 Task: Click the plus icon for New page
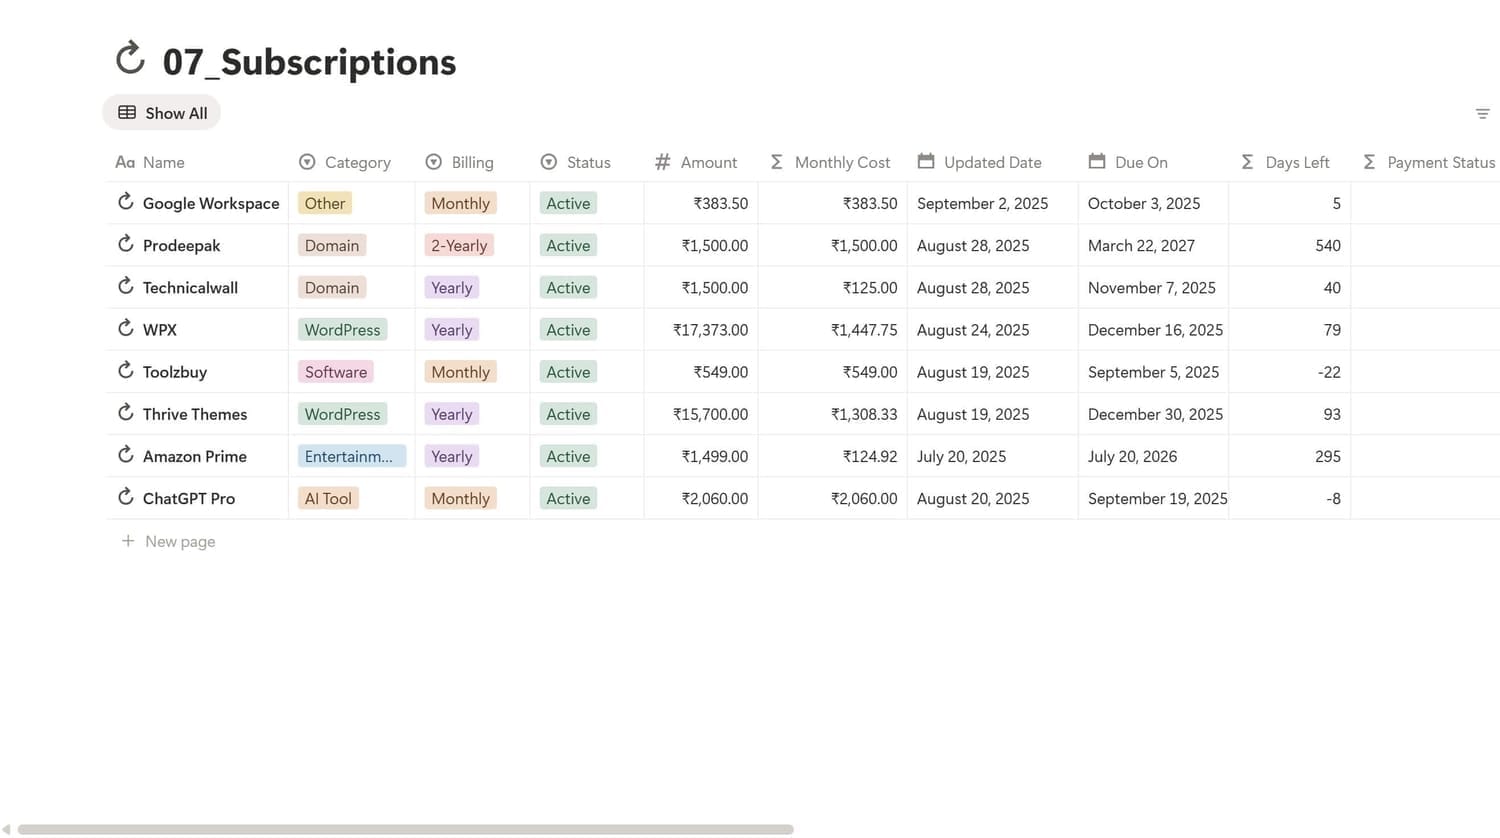click(x=127, y=541)
